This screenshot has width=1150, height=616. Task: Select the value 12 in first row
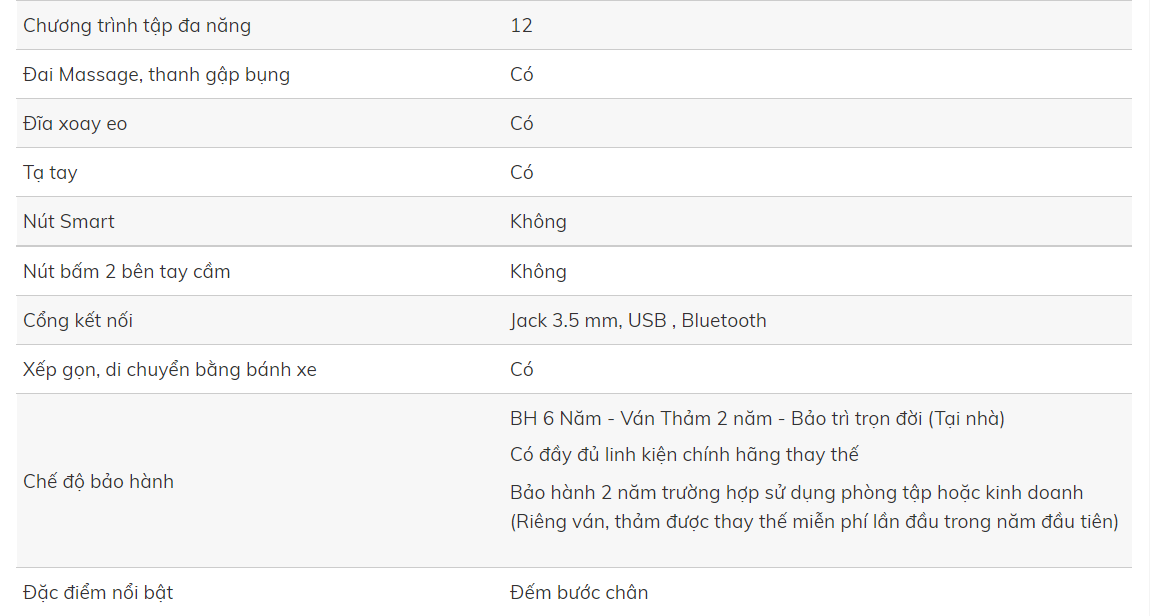(521, 26)
